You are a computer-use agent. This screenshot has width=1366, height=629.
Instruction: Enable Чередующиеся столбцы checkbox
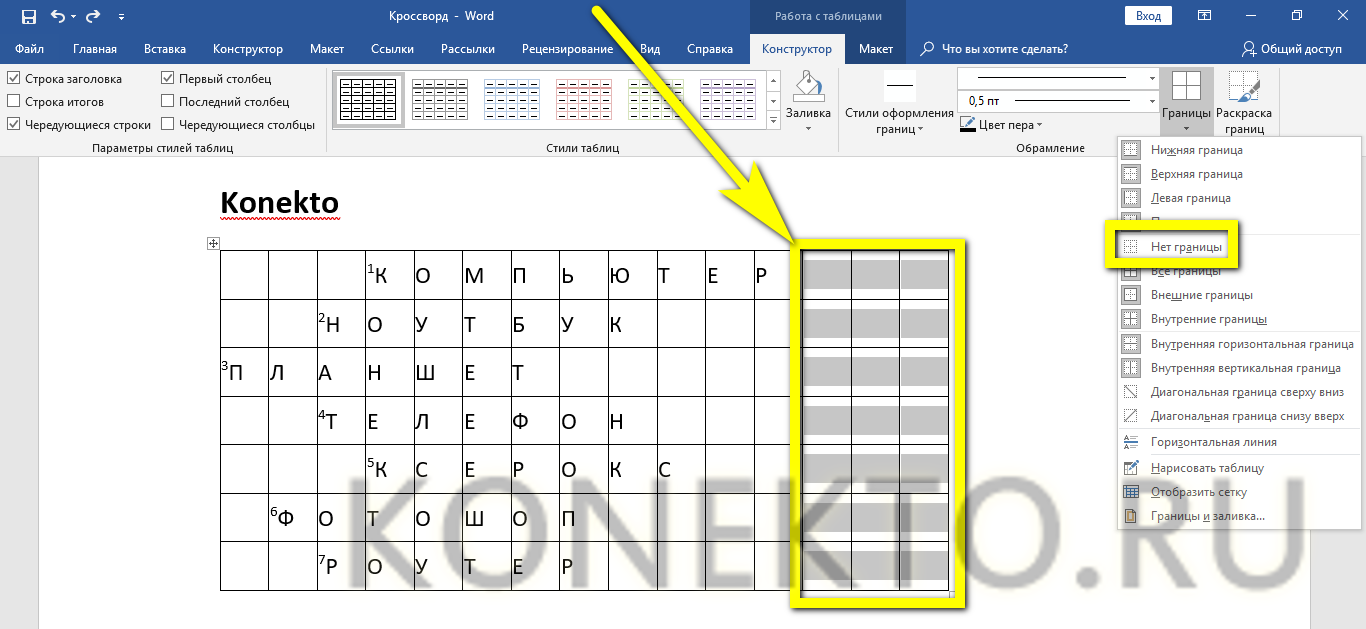pos(239,125)
